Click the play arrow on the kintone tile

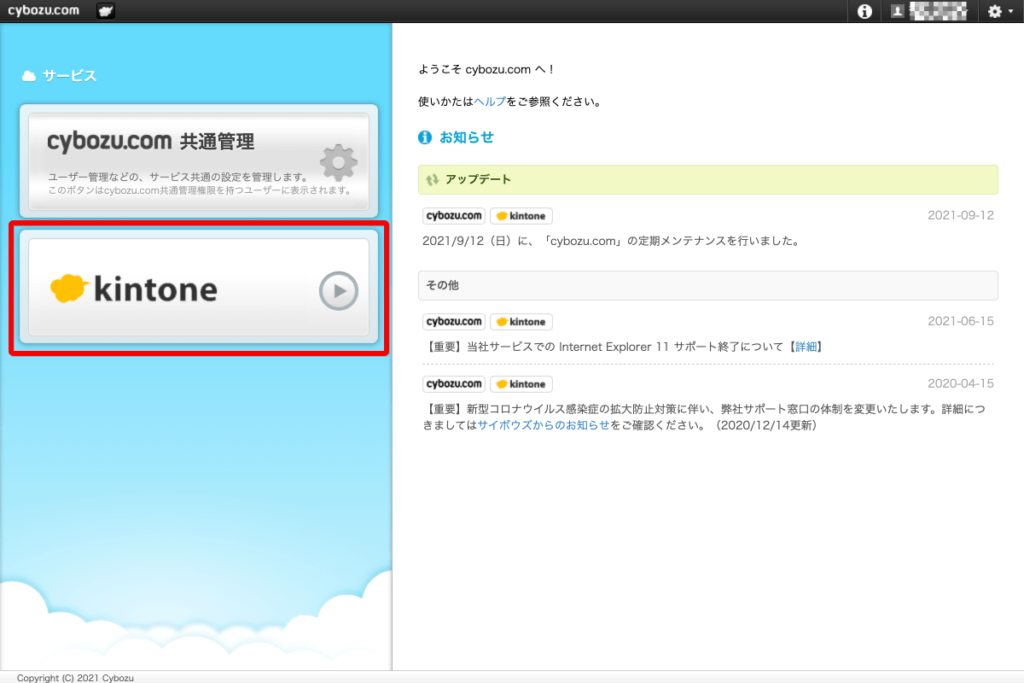(339, 291)
